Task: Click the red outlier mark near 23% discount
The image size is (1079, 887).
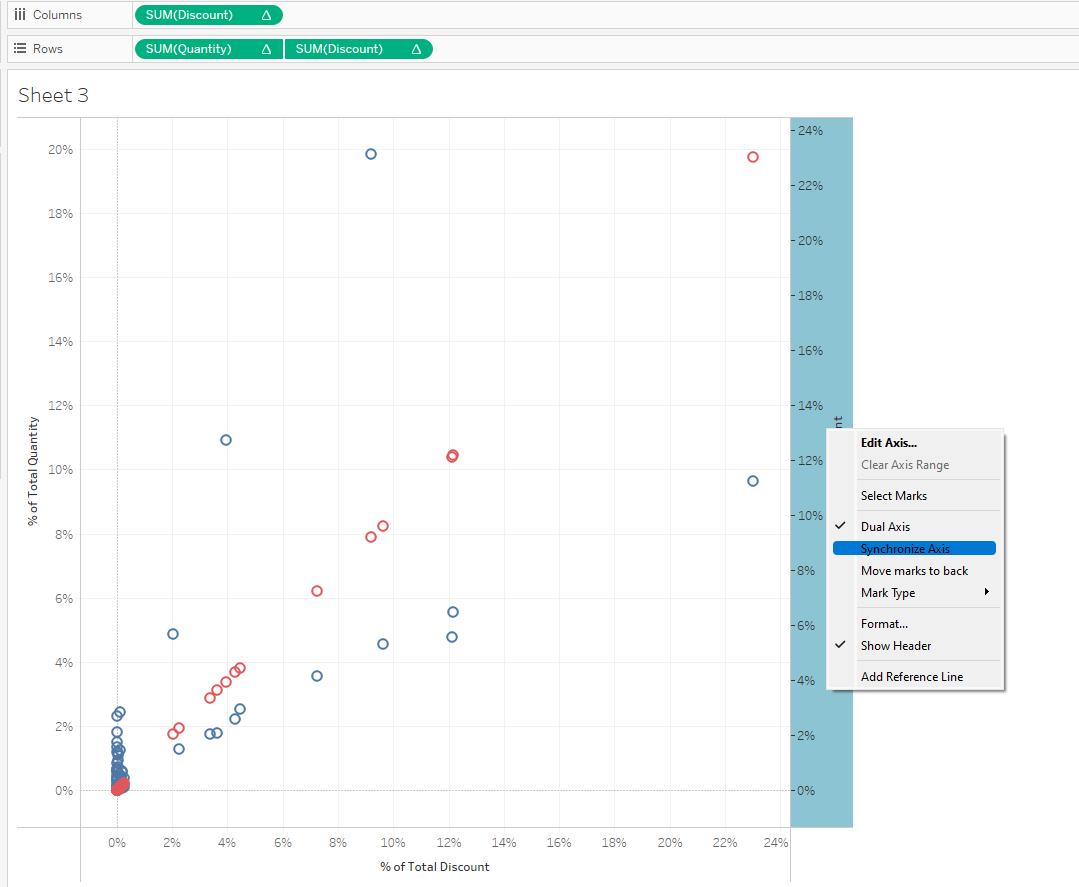Action: click(752, 157)
